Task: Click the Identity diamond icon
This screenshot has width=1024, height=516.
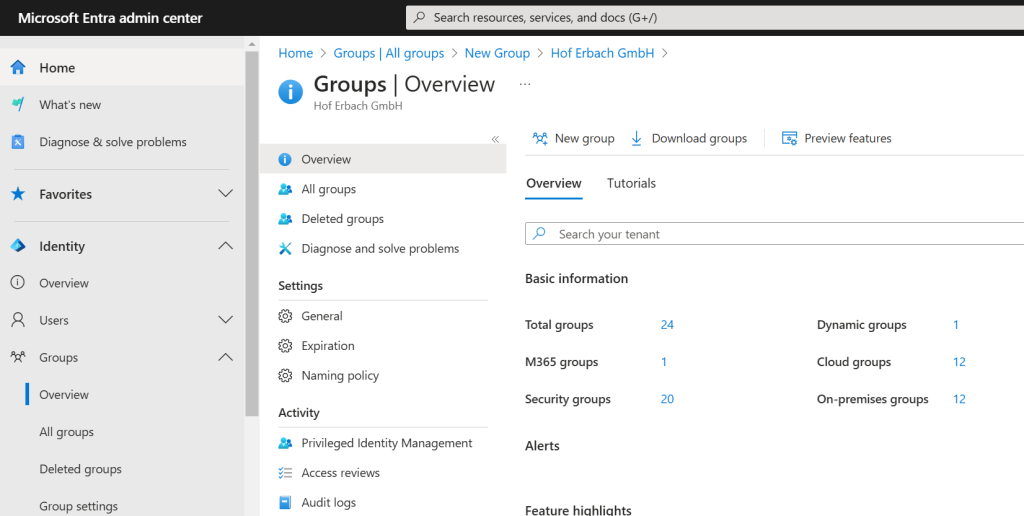Action: [18, 246]
